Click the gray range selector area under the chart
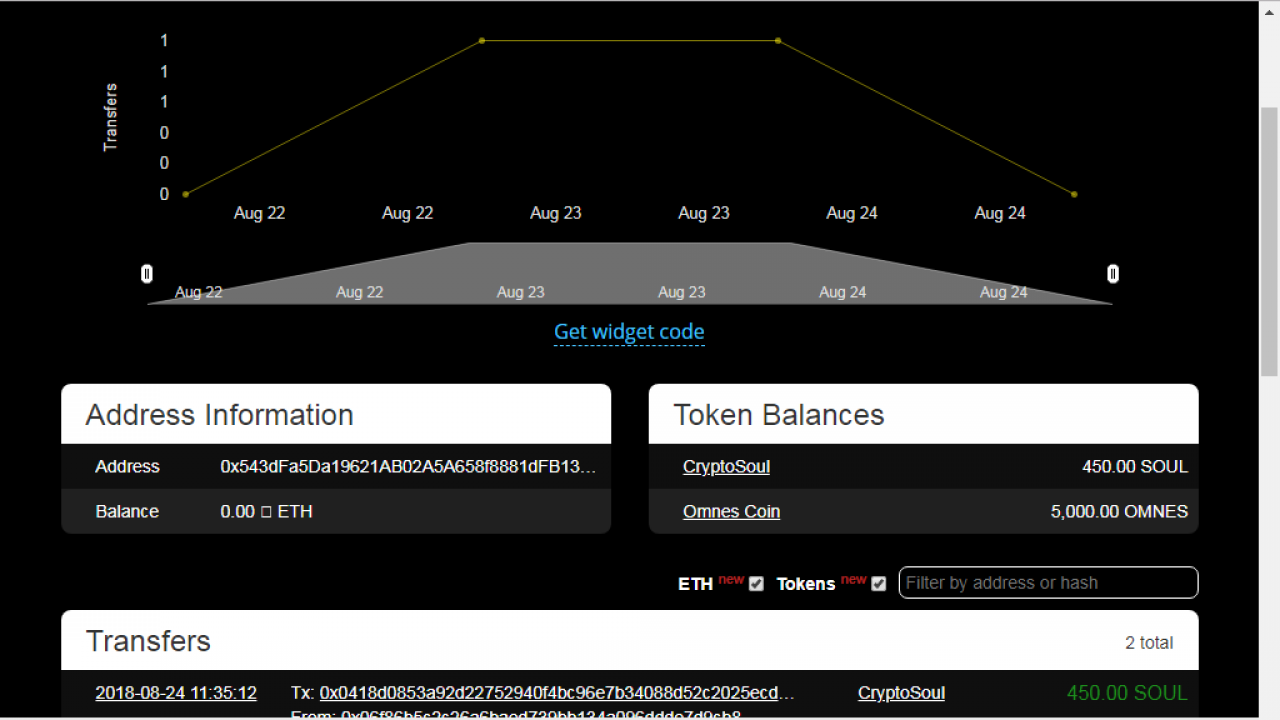The width and height of the screenshot is (1280, 720). click(x=630, y=275)
